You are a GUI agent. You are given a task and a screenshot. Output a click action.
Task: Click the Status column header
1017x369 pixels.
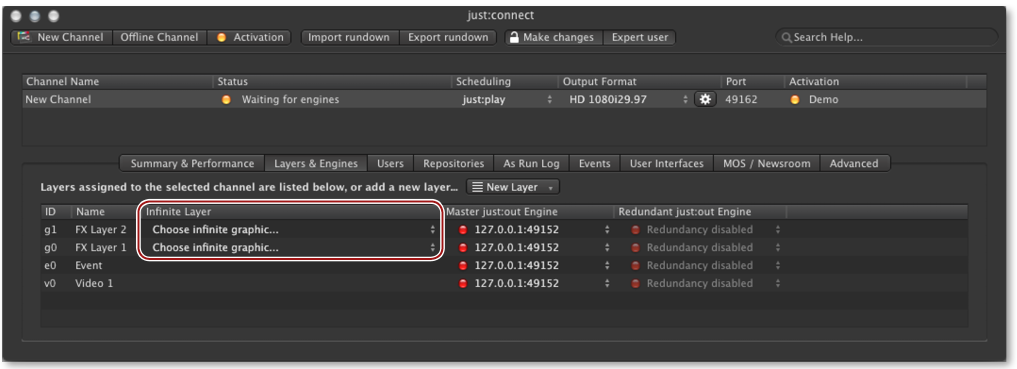coord(333,82)
